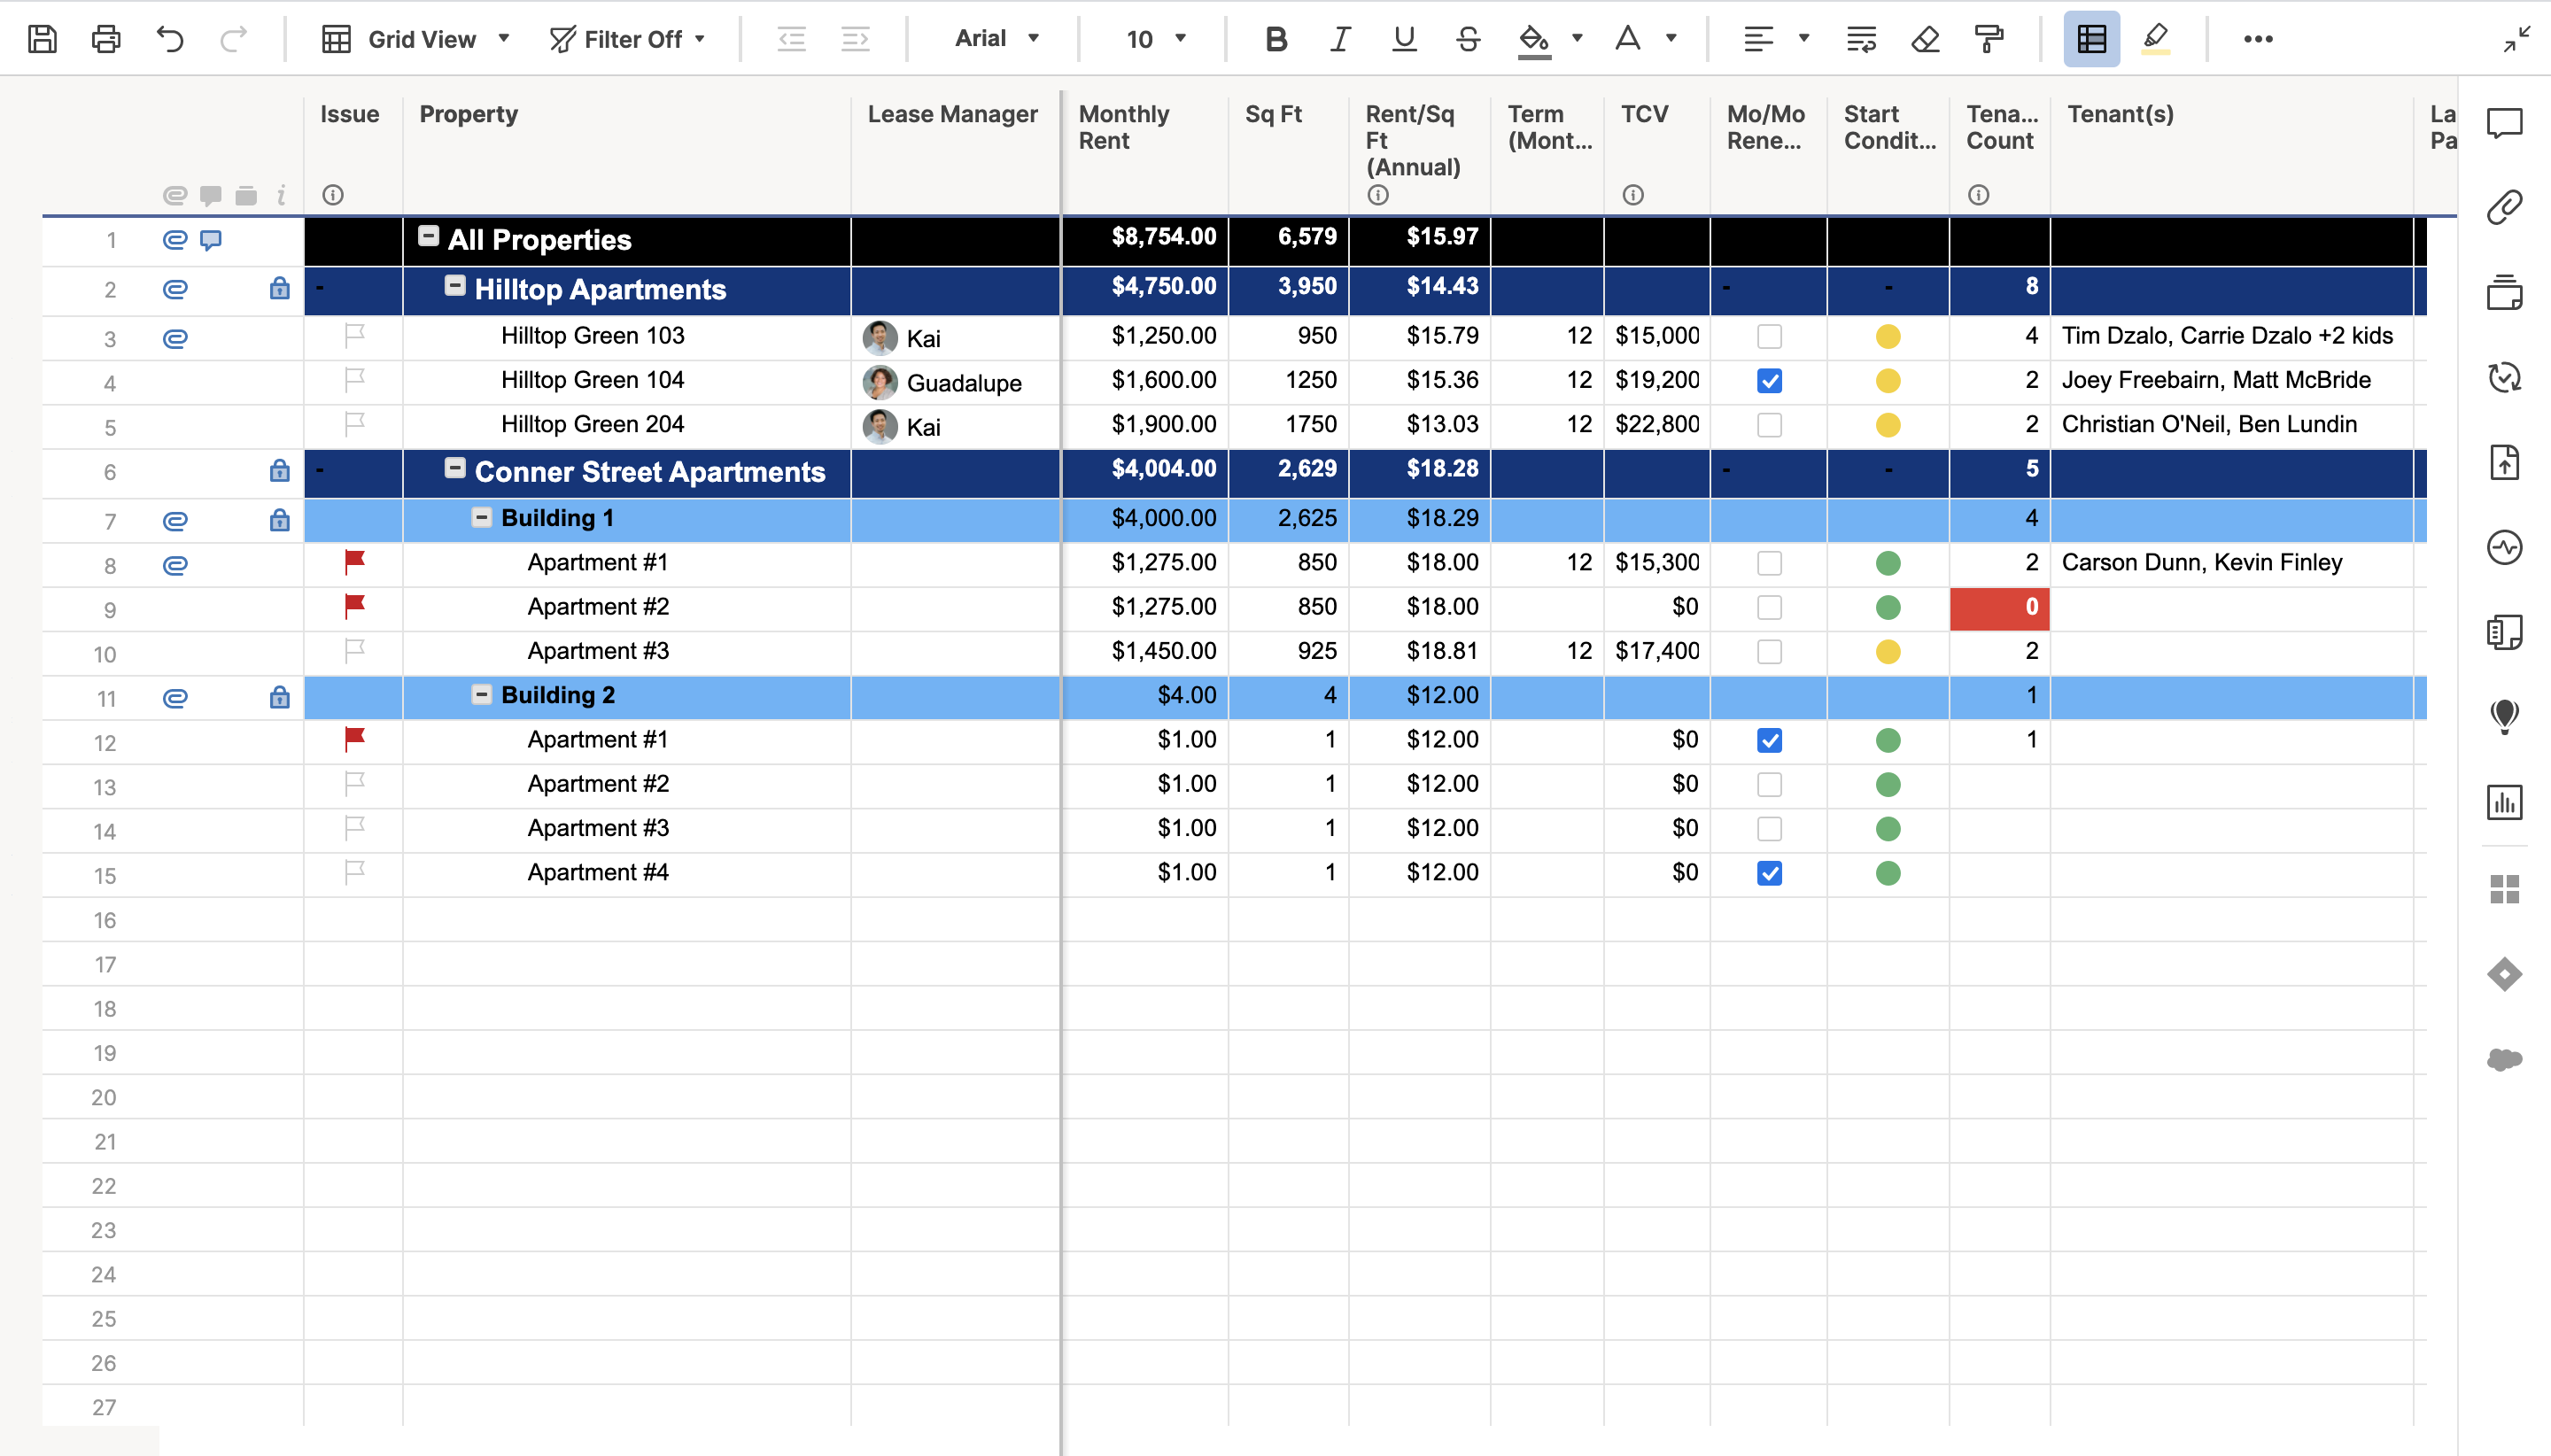Uncheck renewal checkbox for Building 2 Apartment #4
This screenshot has height=1456, width=2551.
point(1769,873)
